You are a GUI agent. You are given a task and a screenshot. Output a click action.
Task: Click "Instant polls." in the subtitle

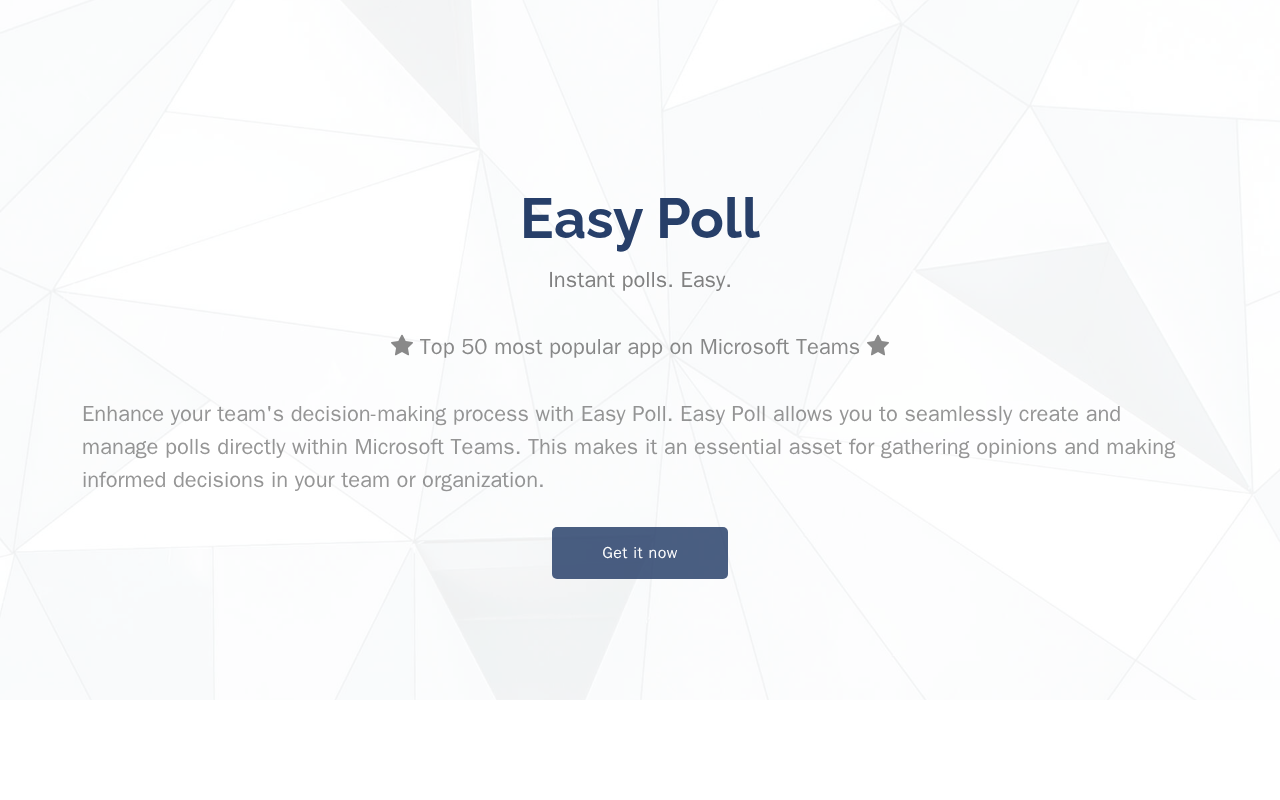[611, 280]
